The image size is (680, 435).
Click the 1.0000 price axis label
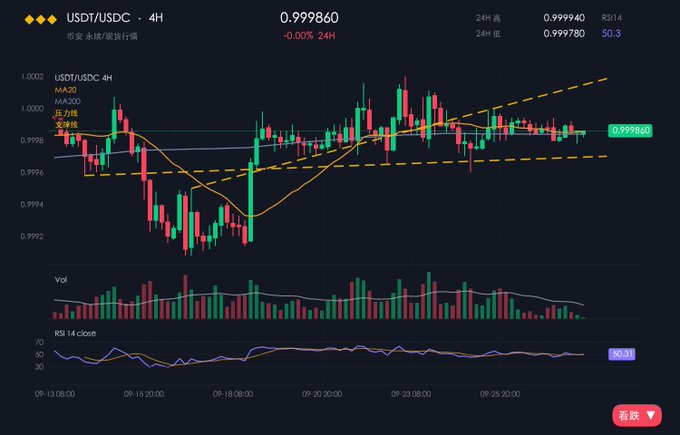coord(33,108)
